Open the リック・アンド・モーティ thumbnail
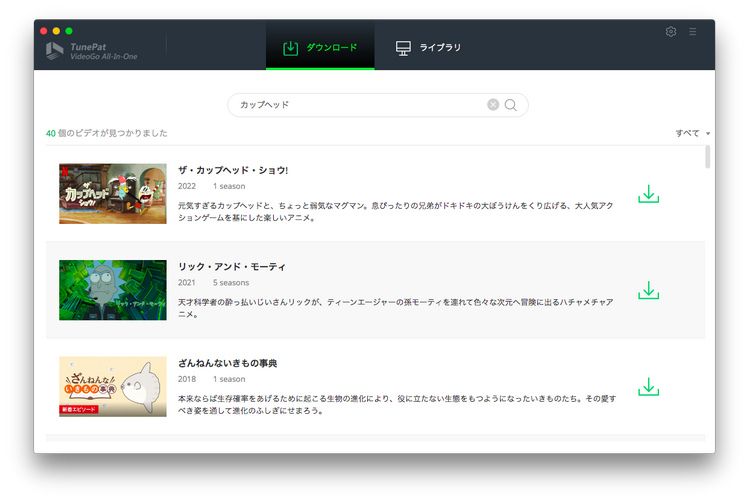The width and height of the screenshot is (749, 502). pyautogui.click(x=113, y=290)
